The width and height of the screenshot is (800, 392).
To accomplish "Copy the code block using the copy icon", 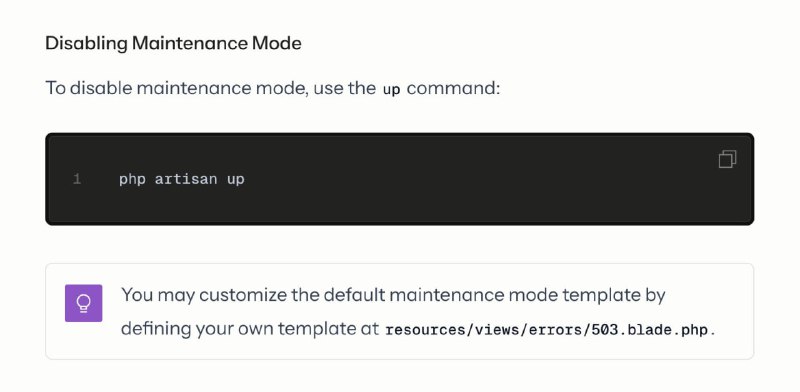I will pos(727,159).
